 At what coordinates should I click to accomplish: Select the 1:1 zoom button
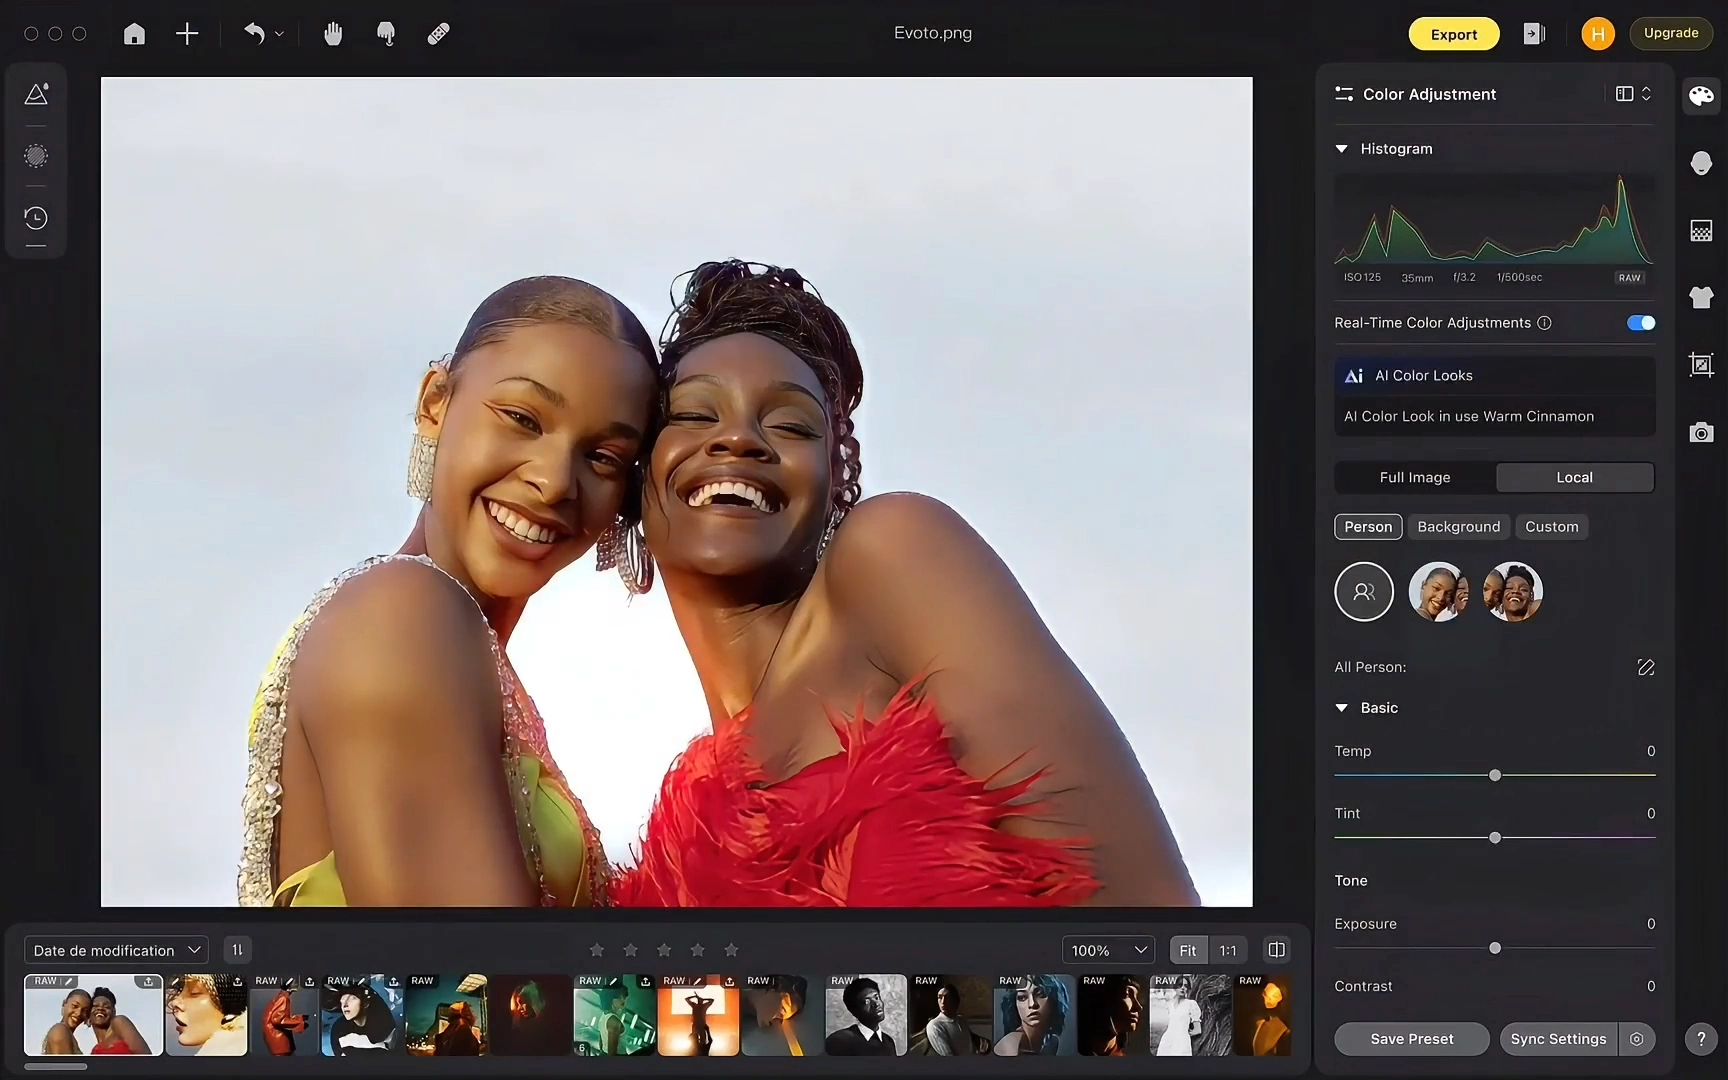click(1228, 950)
